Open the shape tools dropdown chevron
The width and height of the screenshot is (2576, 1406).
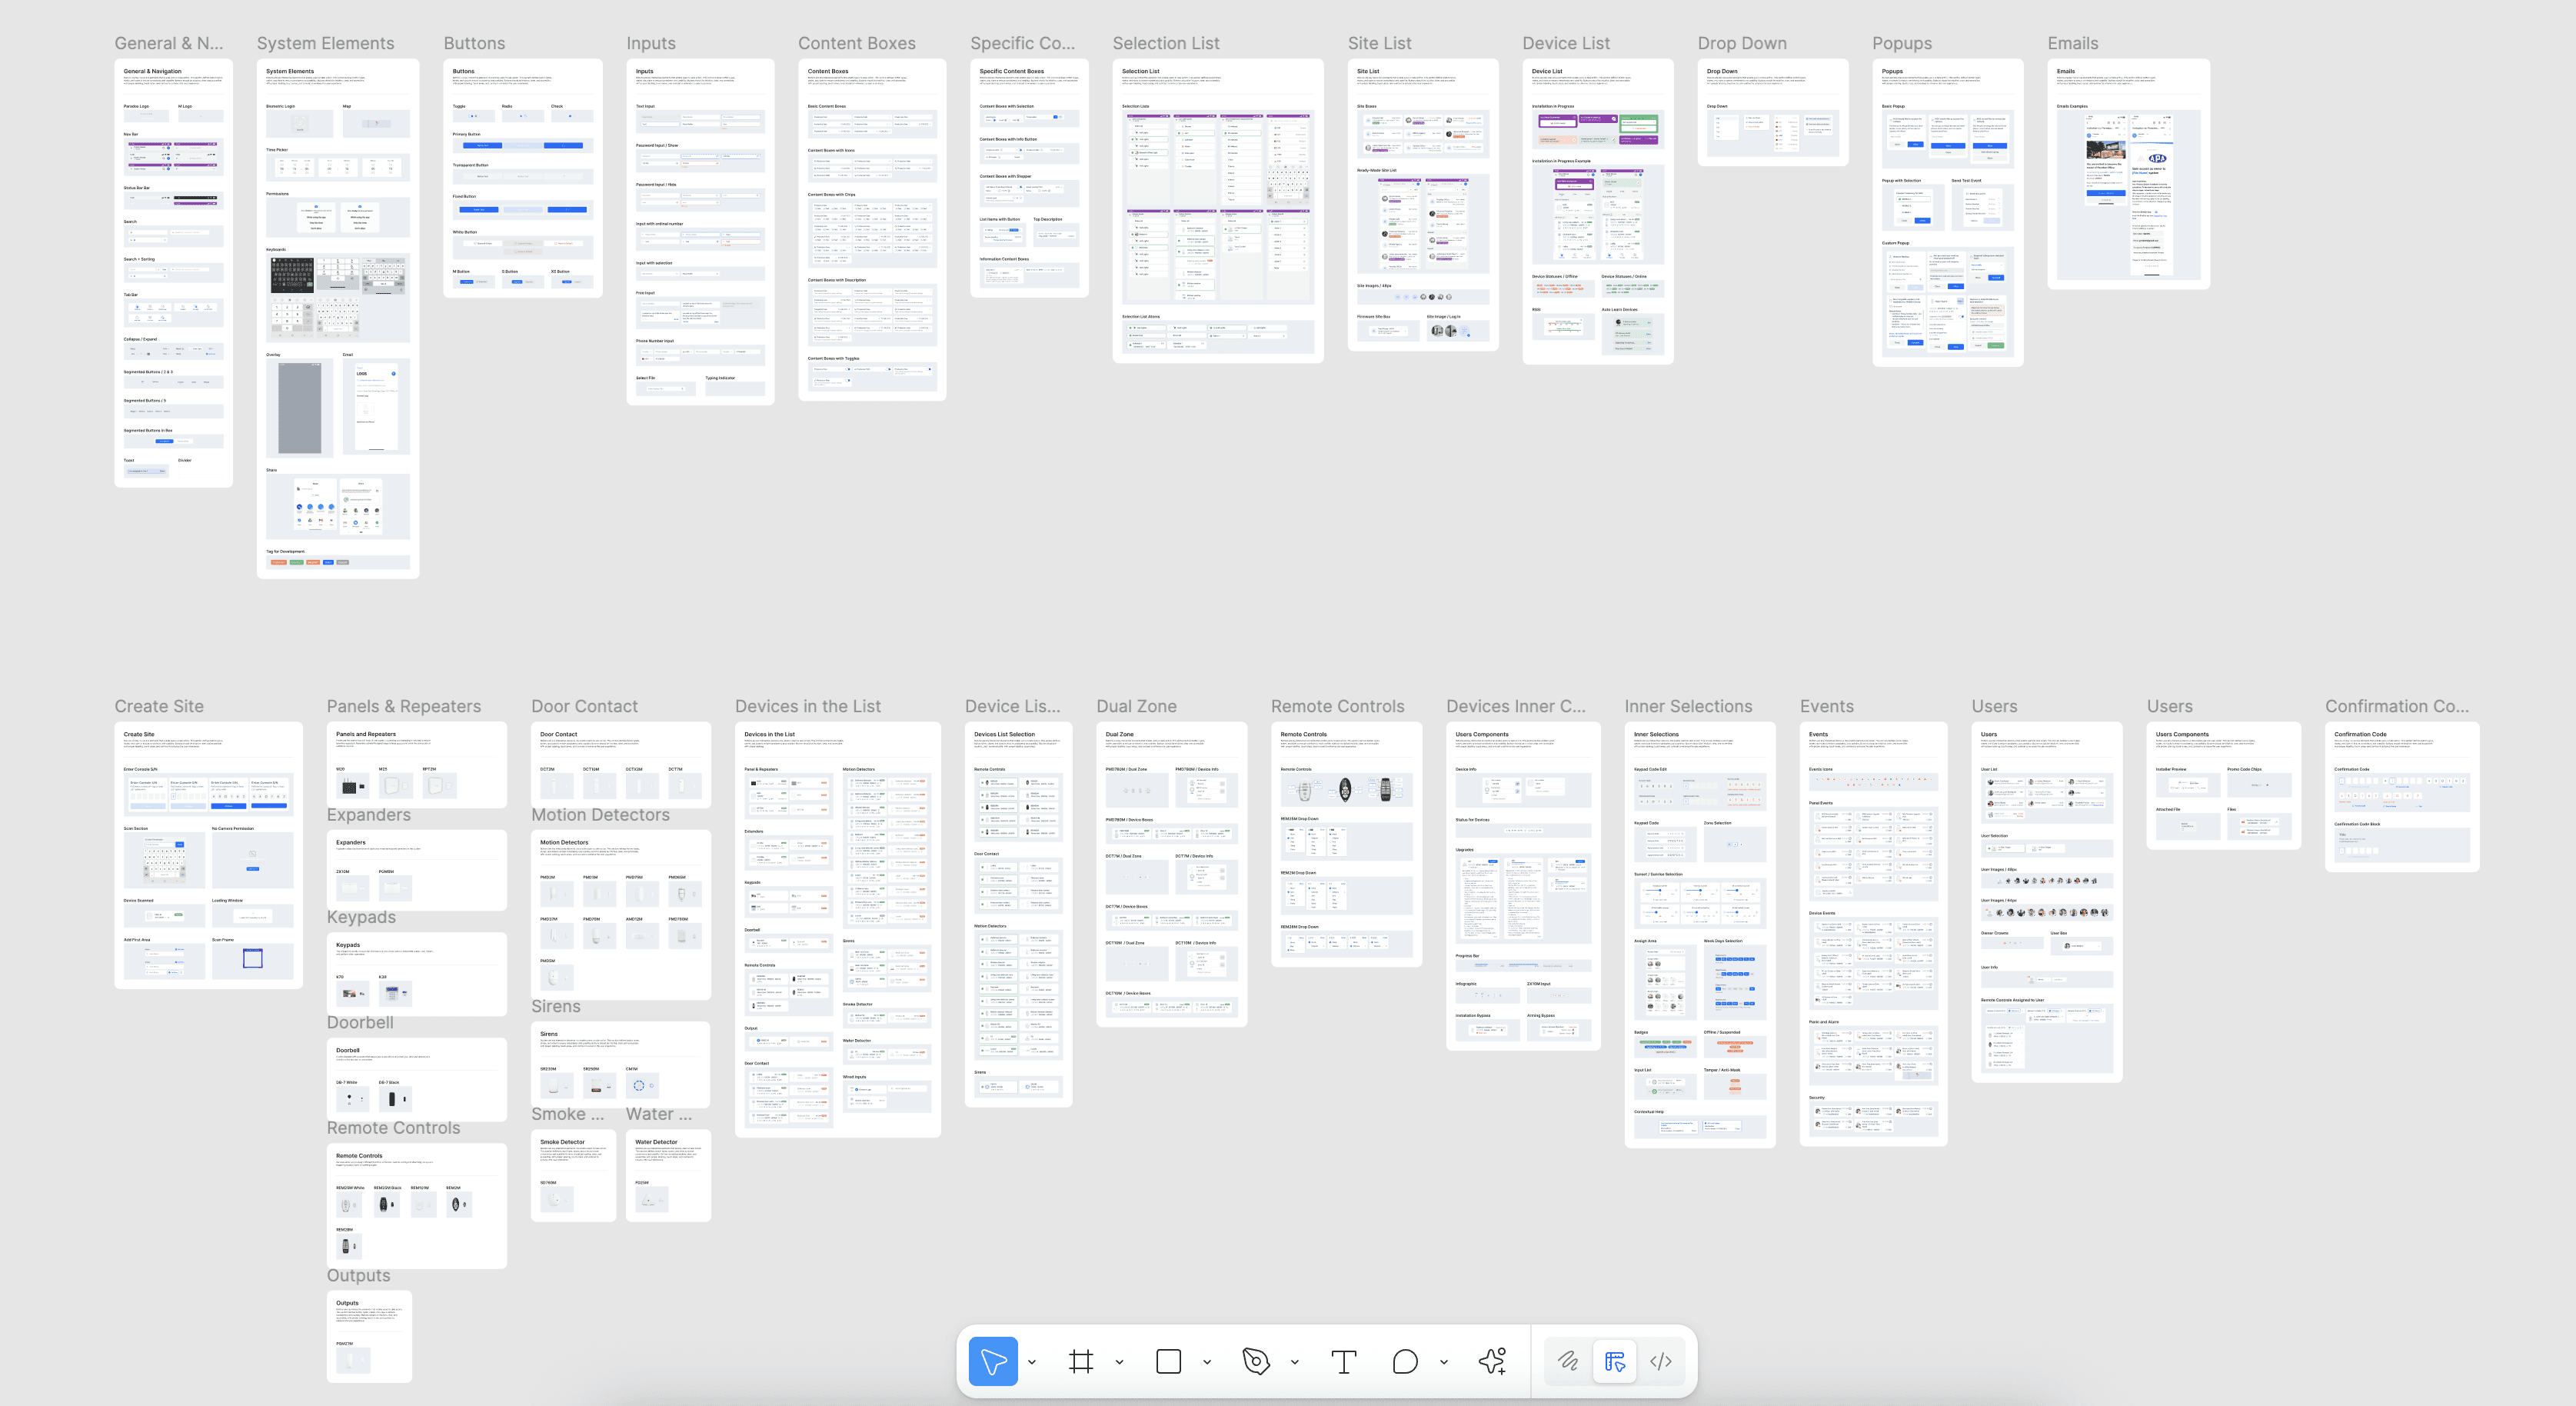click(x=1207, y=1362)
